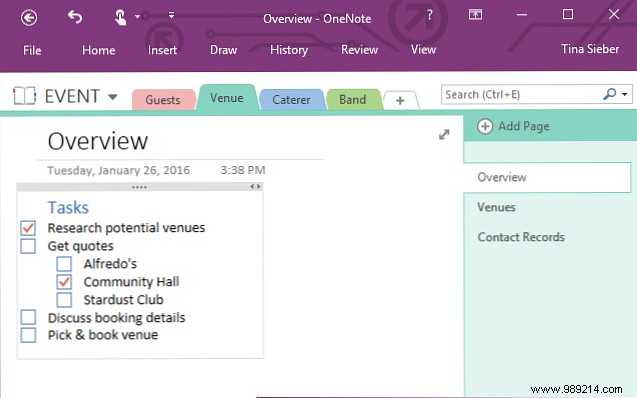Image resolution: width=637 pixels, height=398 pixels.
Task: Click the notebook icon next to EVENT
Action: click(x=24, y=96)
